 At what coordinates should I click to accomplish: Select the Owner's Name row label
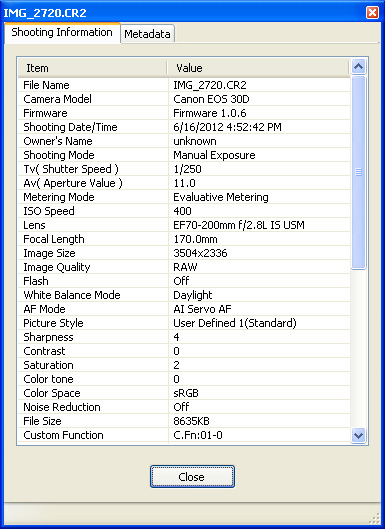(x=58, y=141)
